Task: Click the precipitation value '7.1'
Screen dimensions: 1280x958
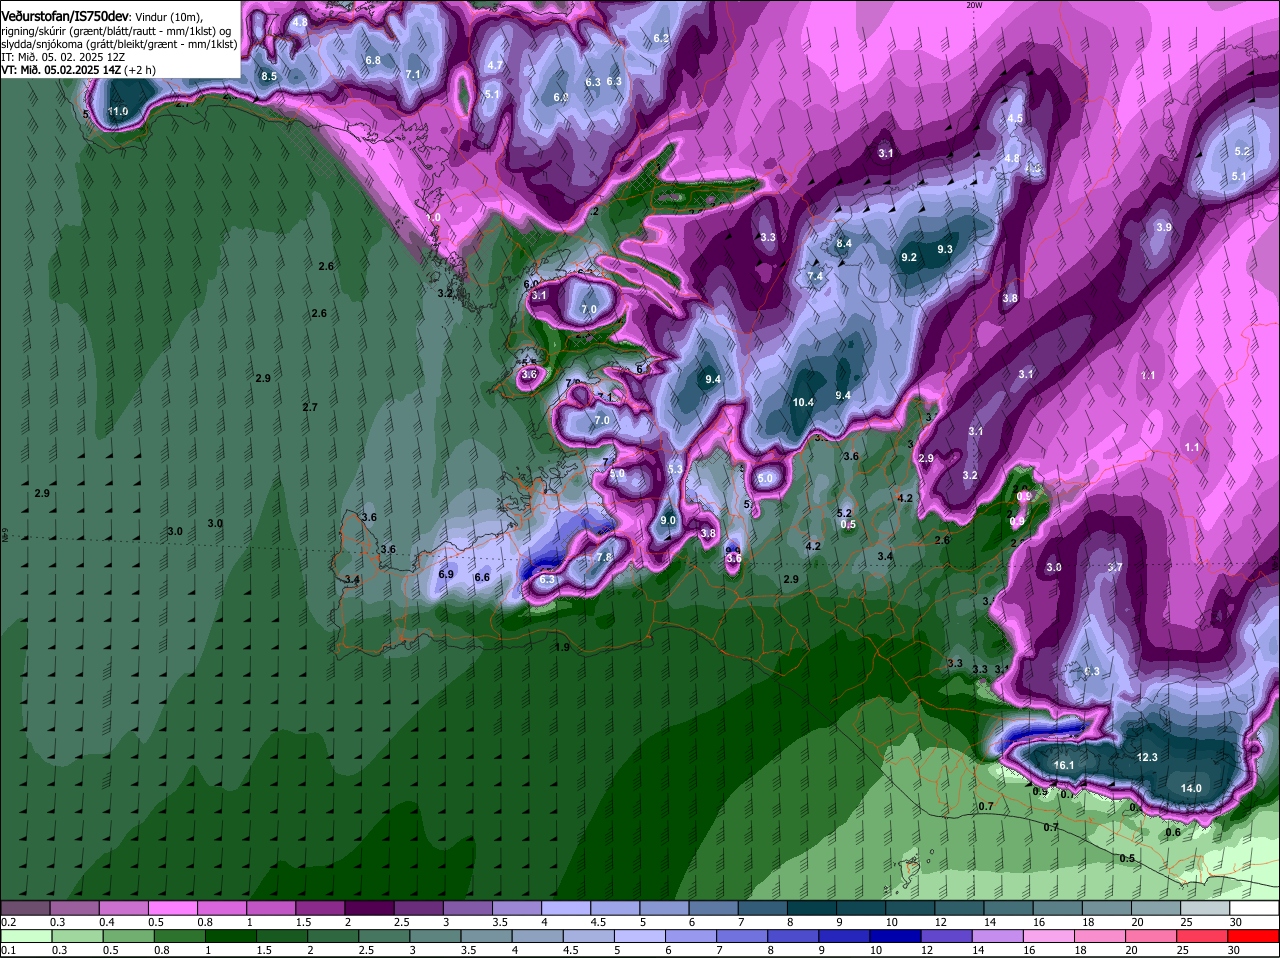Action: pyautogui.click(x=413, y=74)
